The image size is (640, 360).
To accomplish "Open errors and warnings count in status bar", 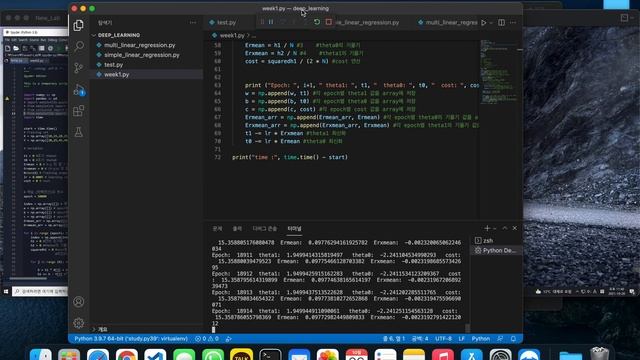I will click(207, 339).
